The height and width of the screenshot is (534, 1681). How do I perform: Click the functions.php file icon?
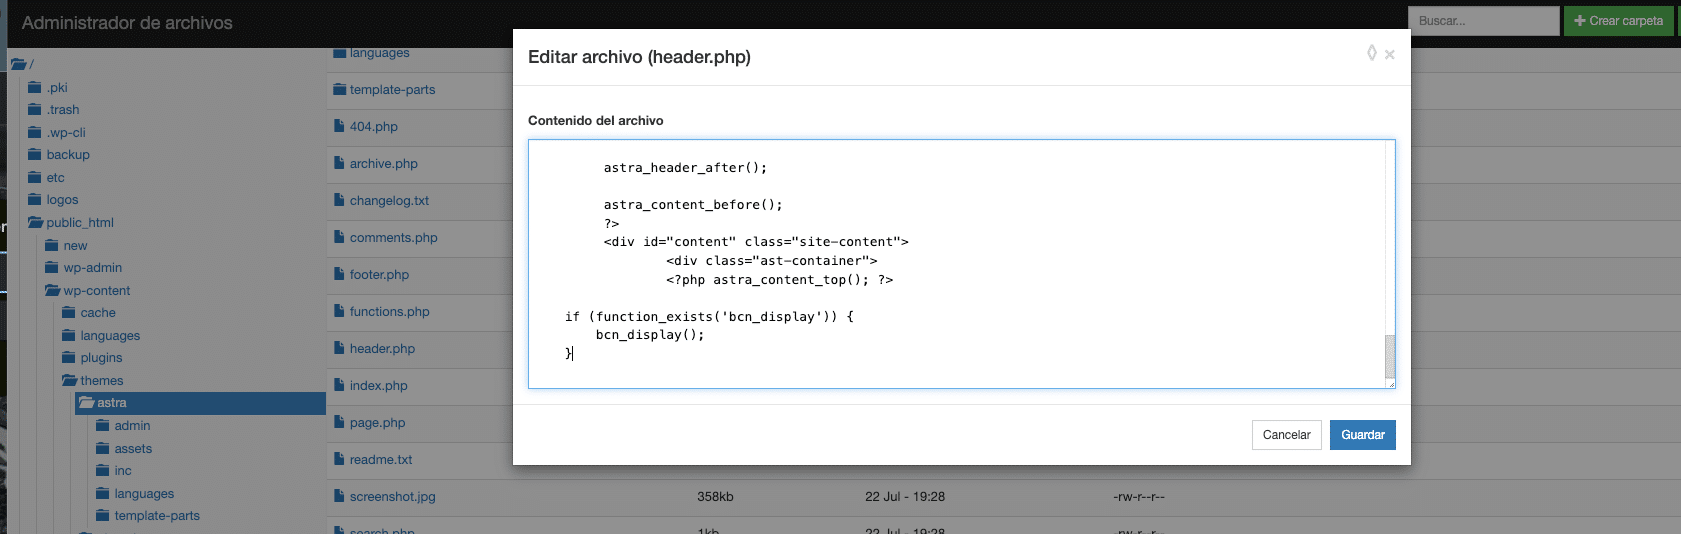pyautogui.click(x=339, y=312)
